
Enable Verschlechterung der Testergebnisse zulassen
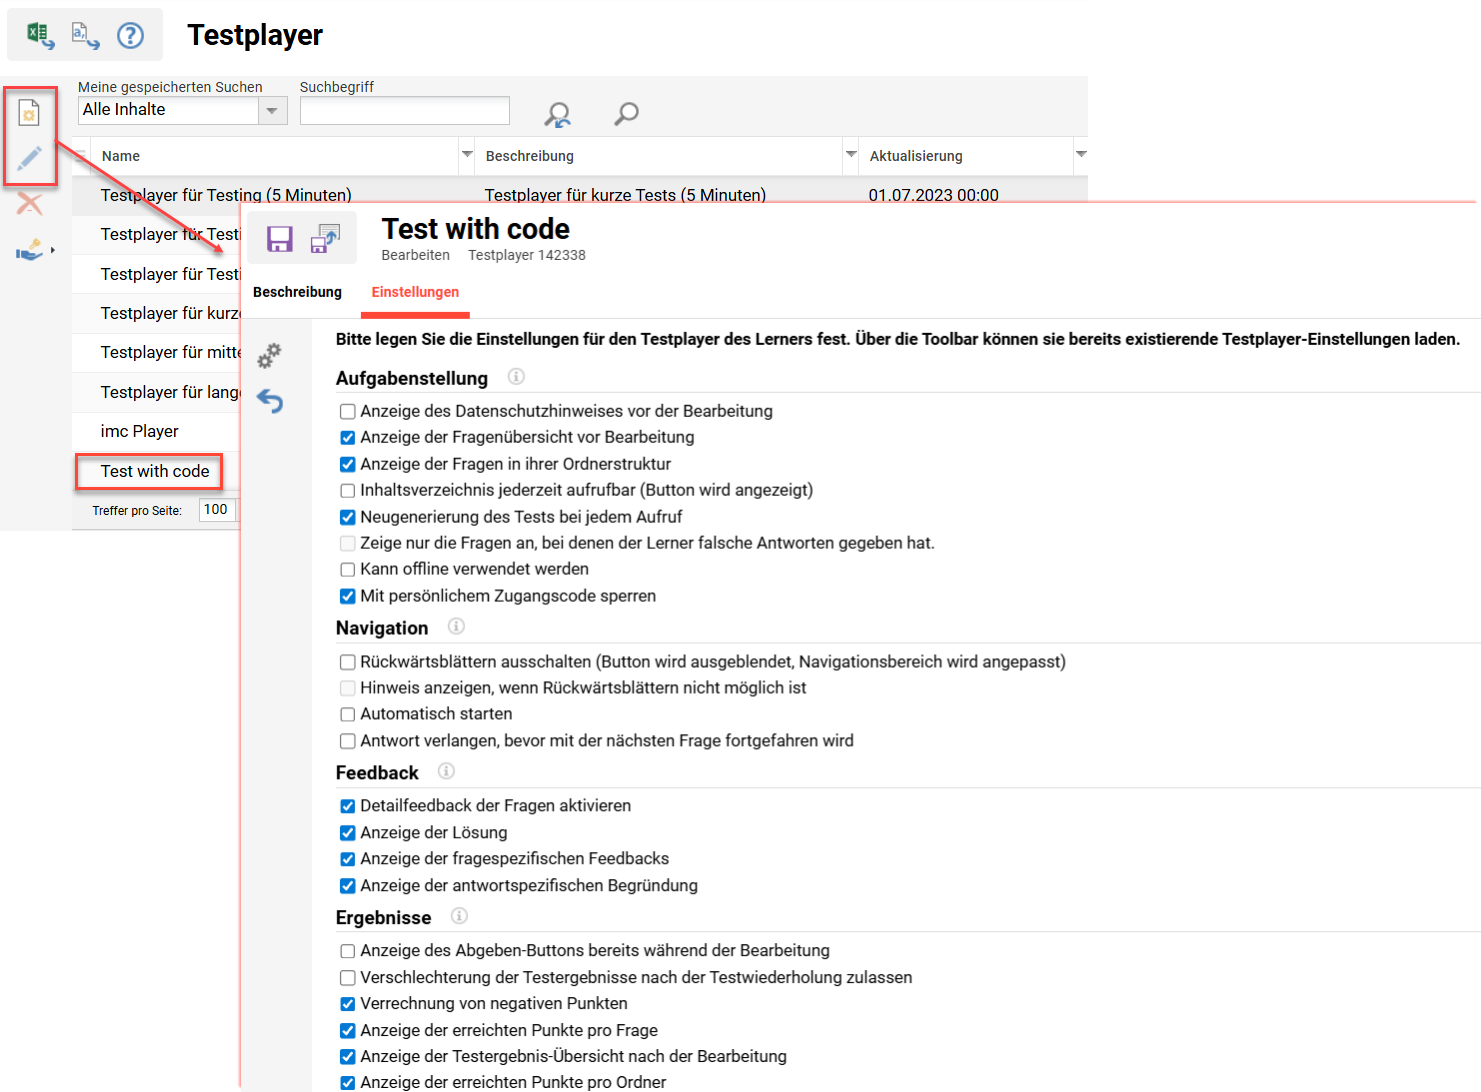point(347,978)
